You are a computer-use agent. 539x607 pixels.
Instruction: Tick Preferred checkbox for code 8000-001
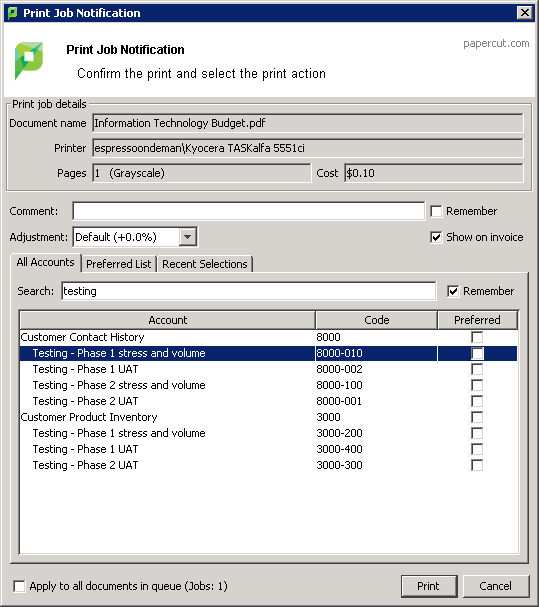(477, 401)
